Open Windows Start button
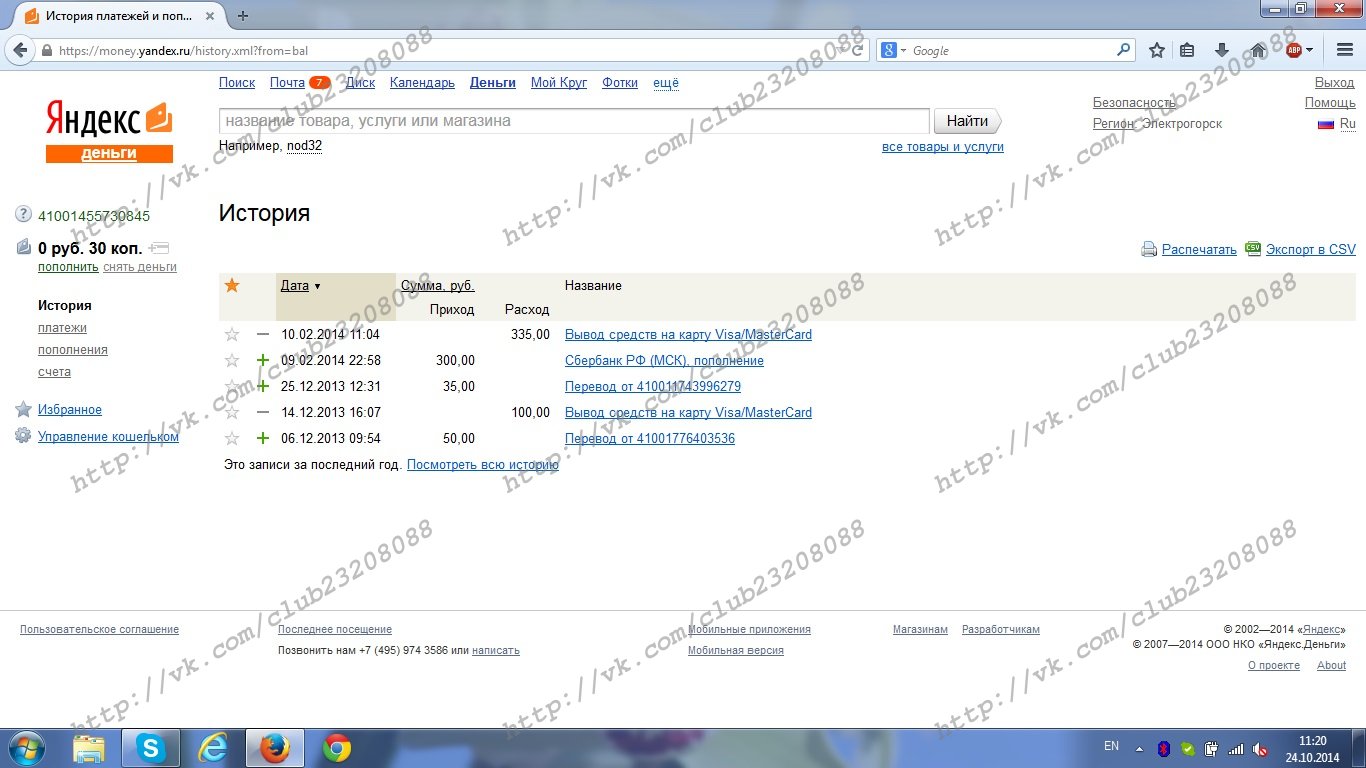Screen dimensions: 1366x768 coord(26,748)
